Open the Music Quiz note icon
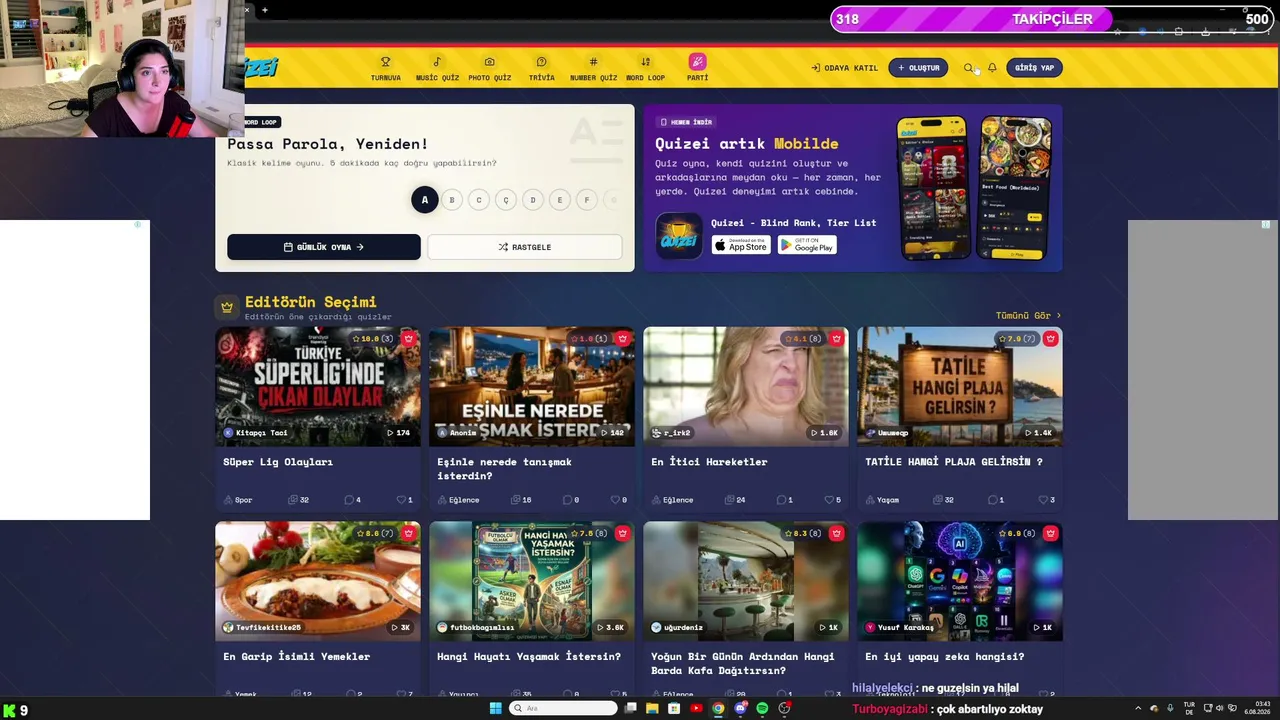The width and height of the screenshot is (1280, 720). [x=437, y=62]
